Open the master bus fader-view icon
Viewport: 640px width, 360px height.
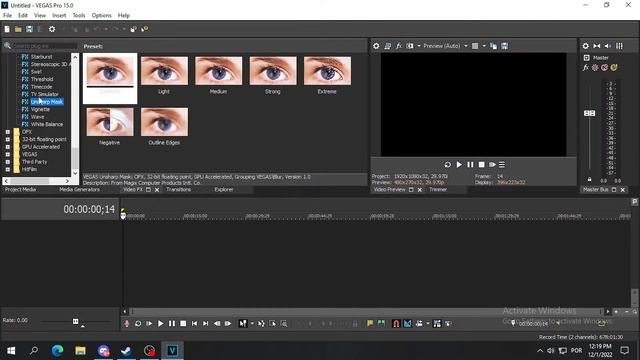pos(619,46)
